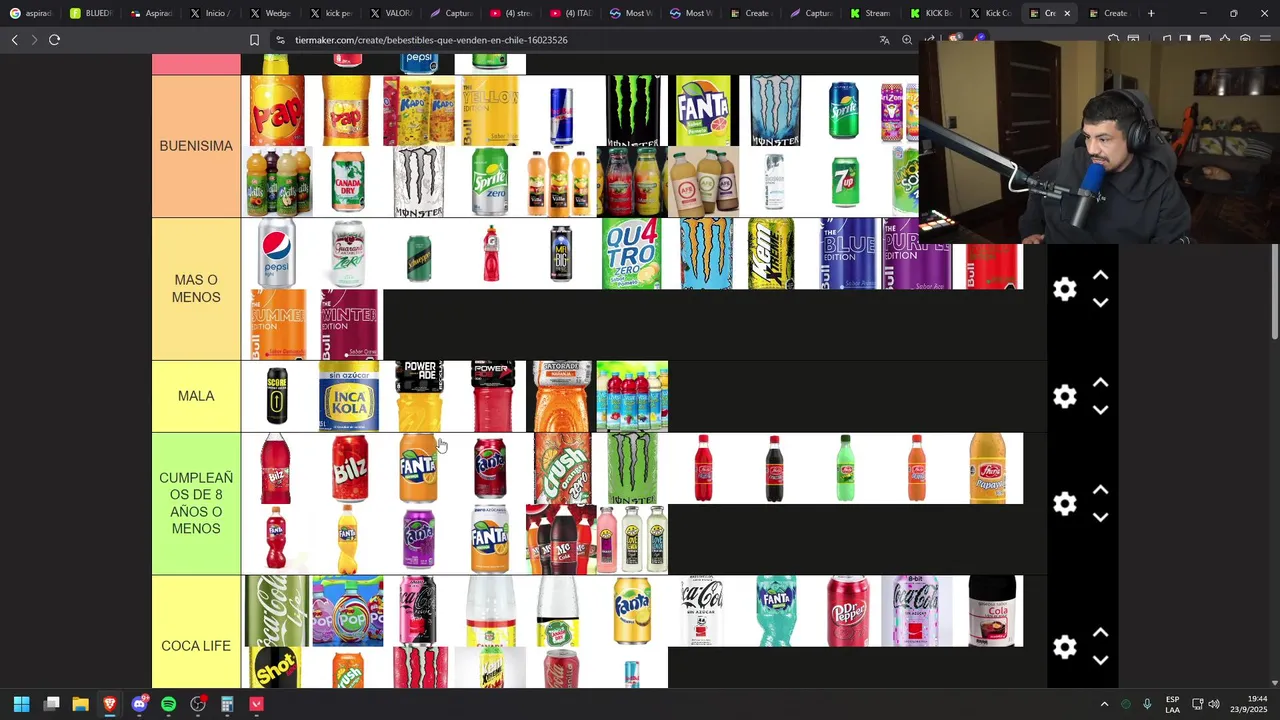This screenshot has height=720, width=1280.
Task: Click the browser forward arrow
Action: coord(34,40)
